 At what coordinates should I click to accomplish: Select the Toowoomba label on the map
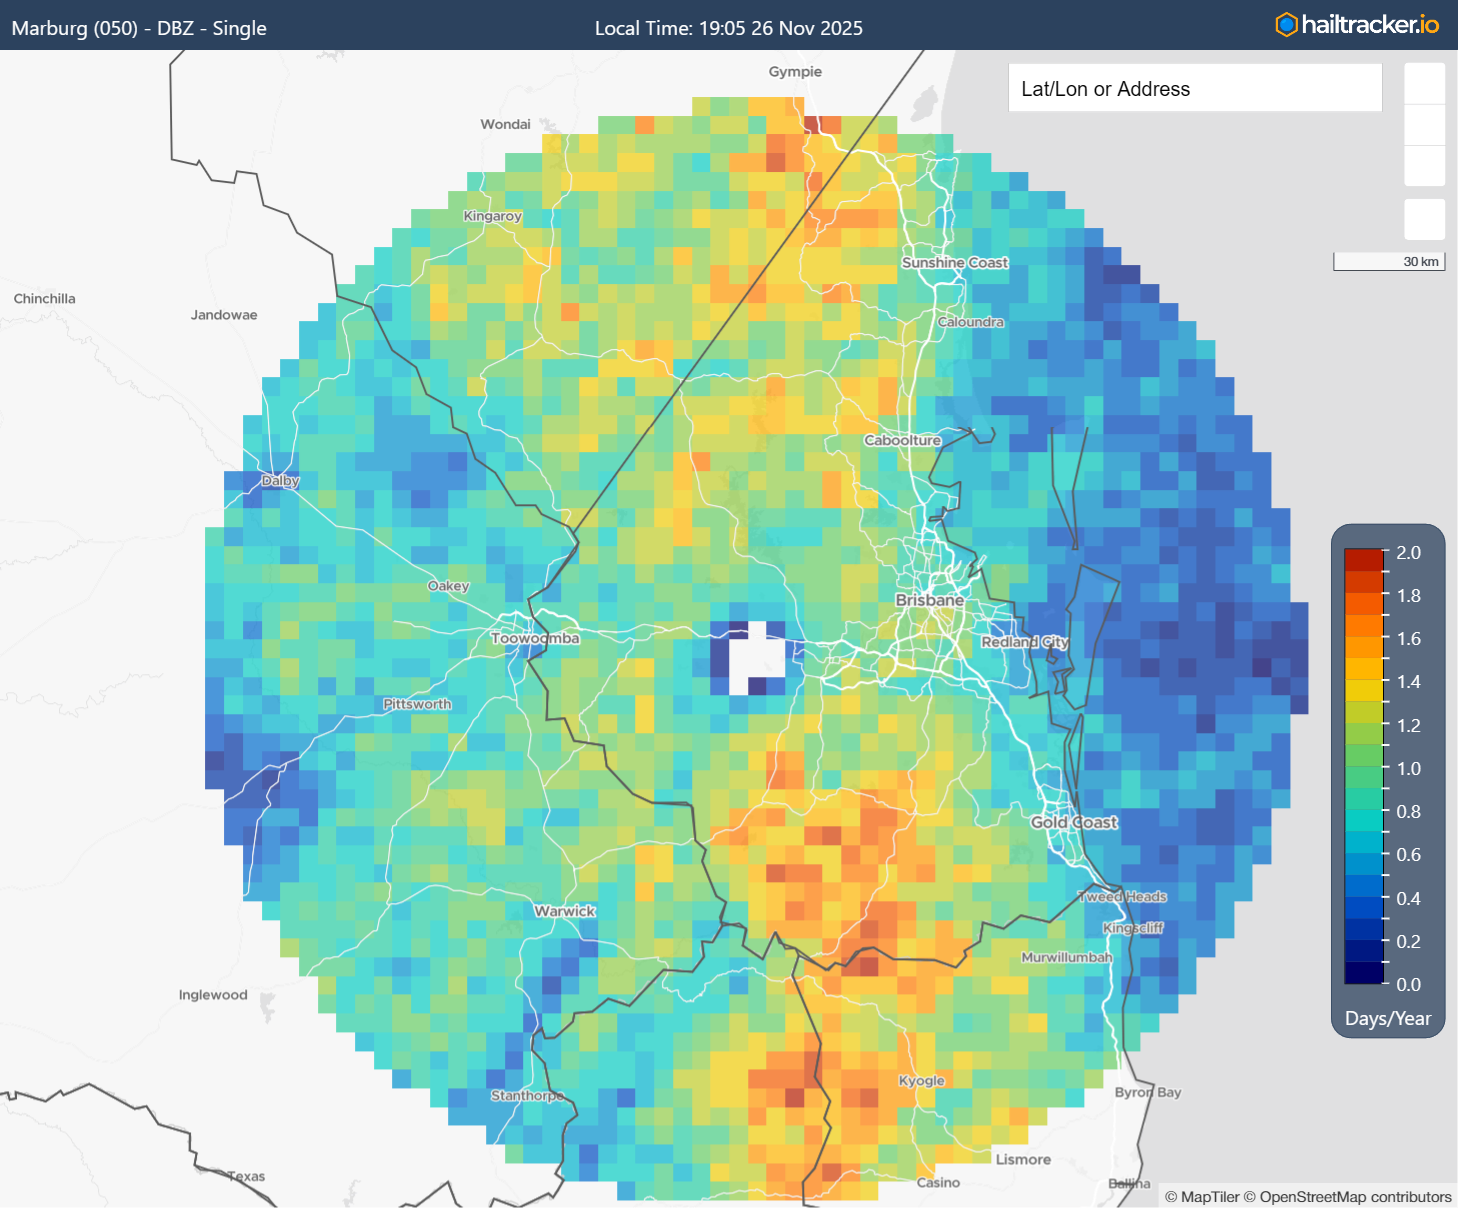pyautogui.click(x=535, y=638)
